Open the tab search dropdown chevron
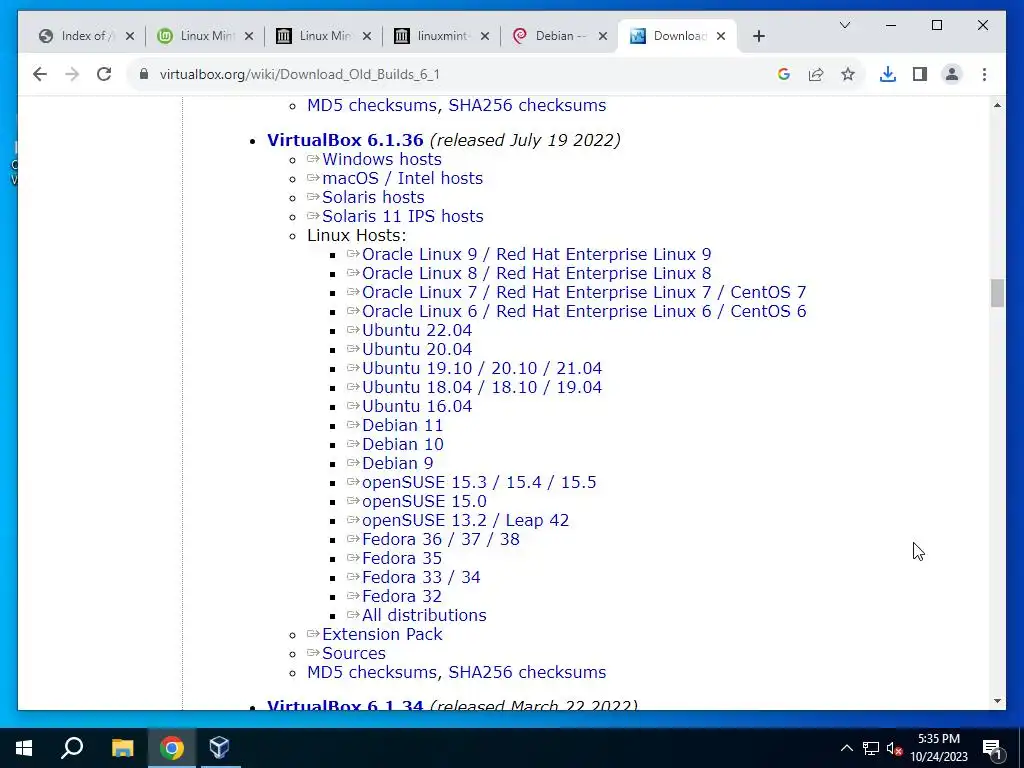 coord(844,25)
